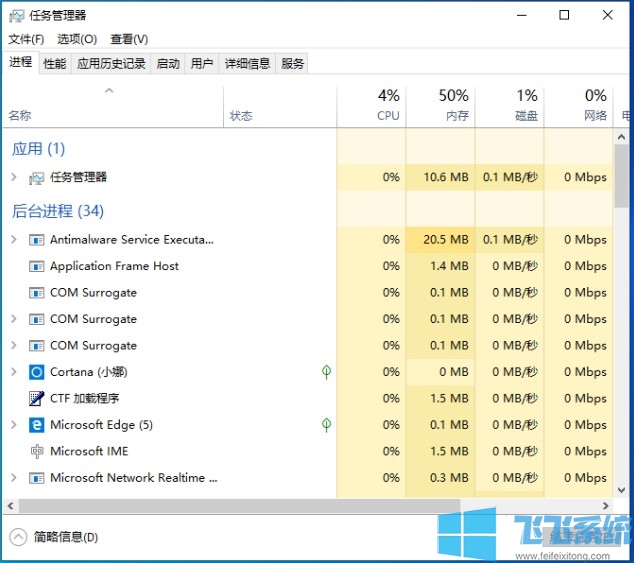Viewport: 634px width, 563px height.
Task: Click the CTF 加载程序 pen icon
Action: pos(37,398)
